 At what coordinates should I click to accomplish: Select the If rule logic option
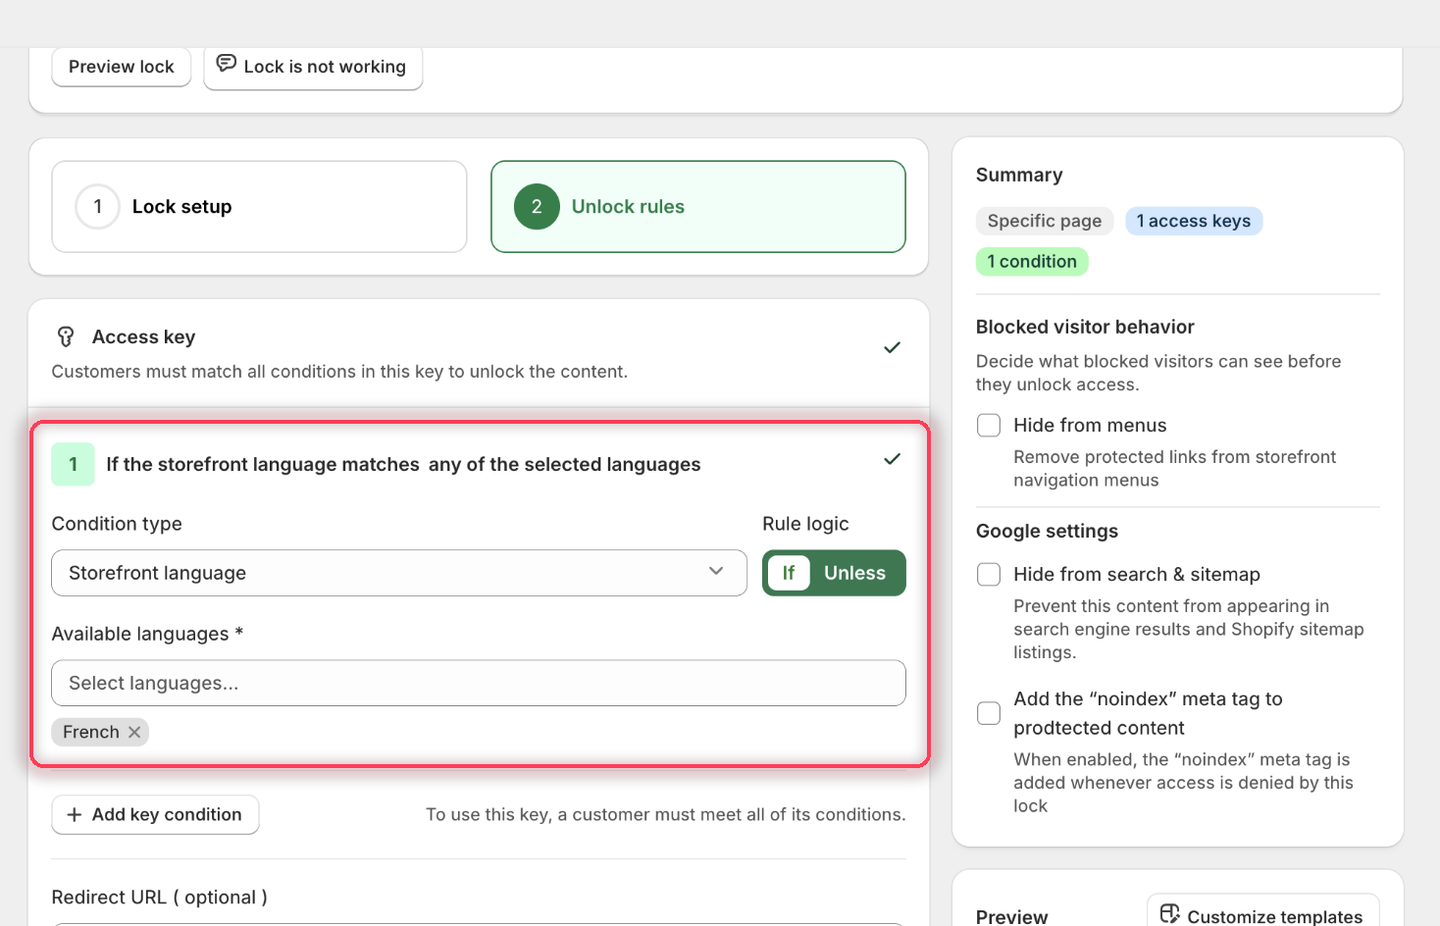(x=789, y=573)
